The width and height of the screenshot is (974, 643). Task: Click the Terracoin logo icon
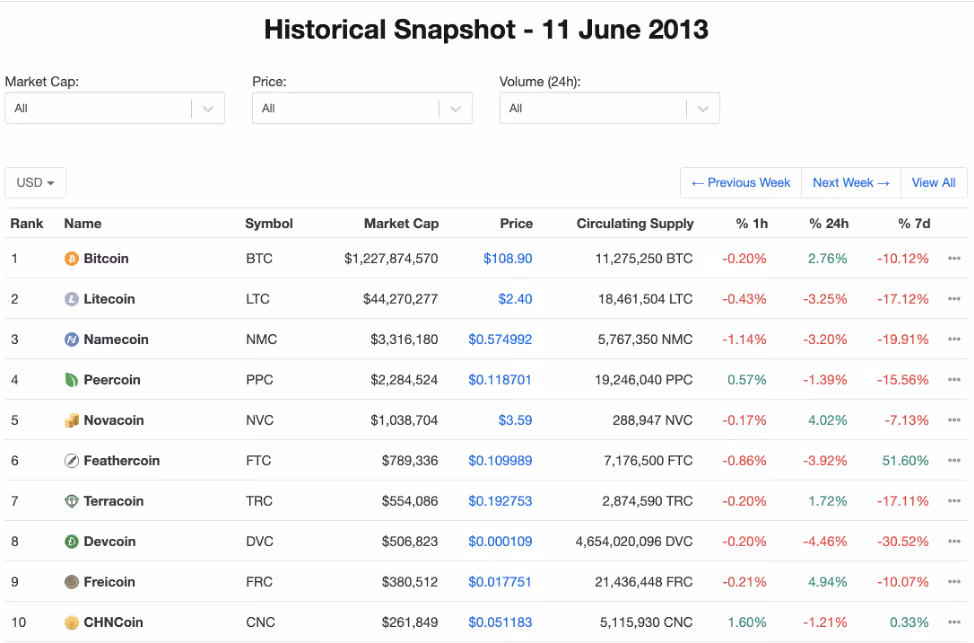pos(71,501)
